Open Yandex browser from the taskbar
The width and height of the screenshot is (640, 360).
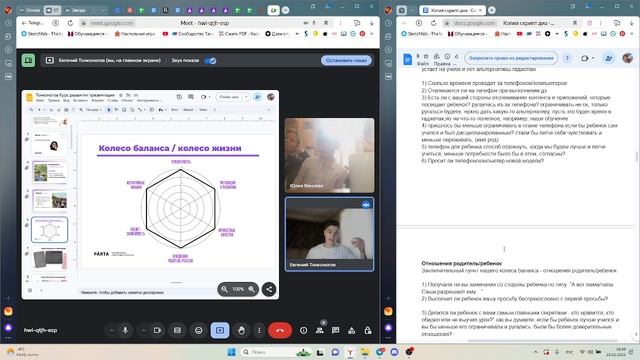[x=350, y=352]
